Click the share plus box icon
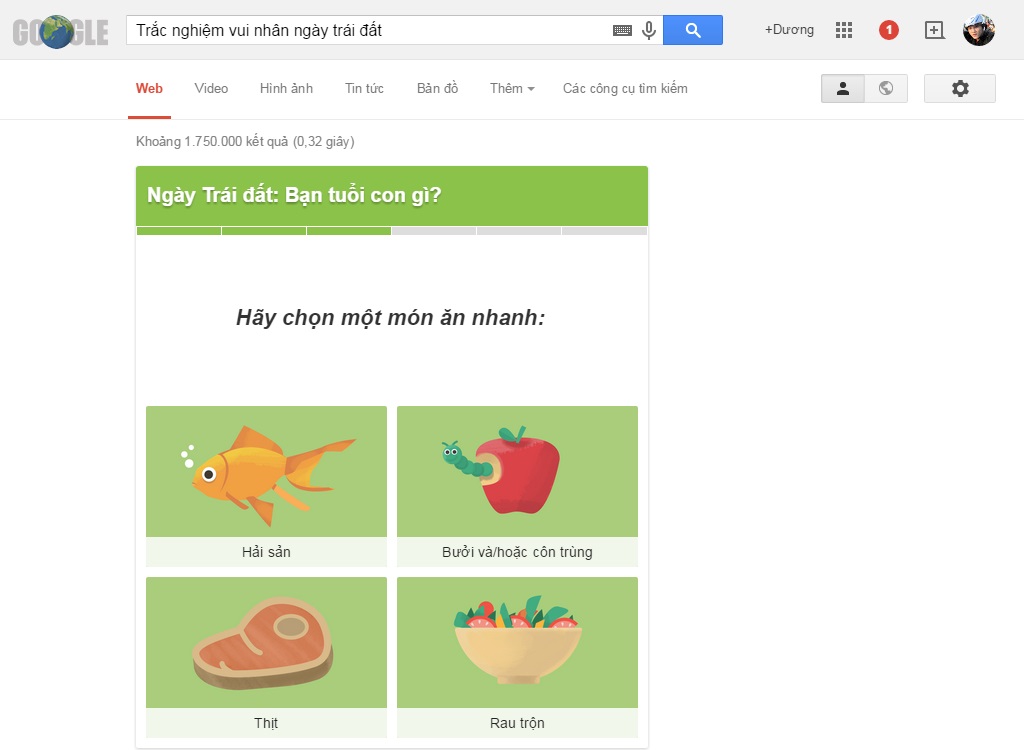This screenshot has height=750, width=1024. [x=935, y=30]
